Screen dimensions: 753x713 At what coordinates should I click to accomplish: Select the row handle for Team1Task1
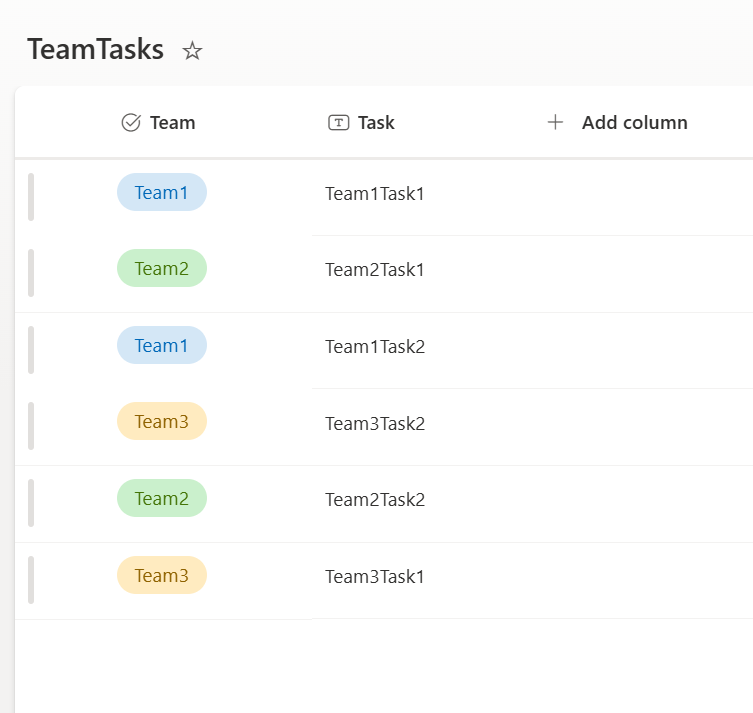tap(31, 196)
